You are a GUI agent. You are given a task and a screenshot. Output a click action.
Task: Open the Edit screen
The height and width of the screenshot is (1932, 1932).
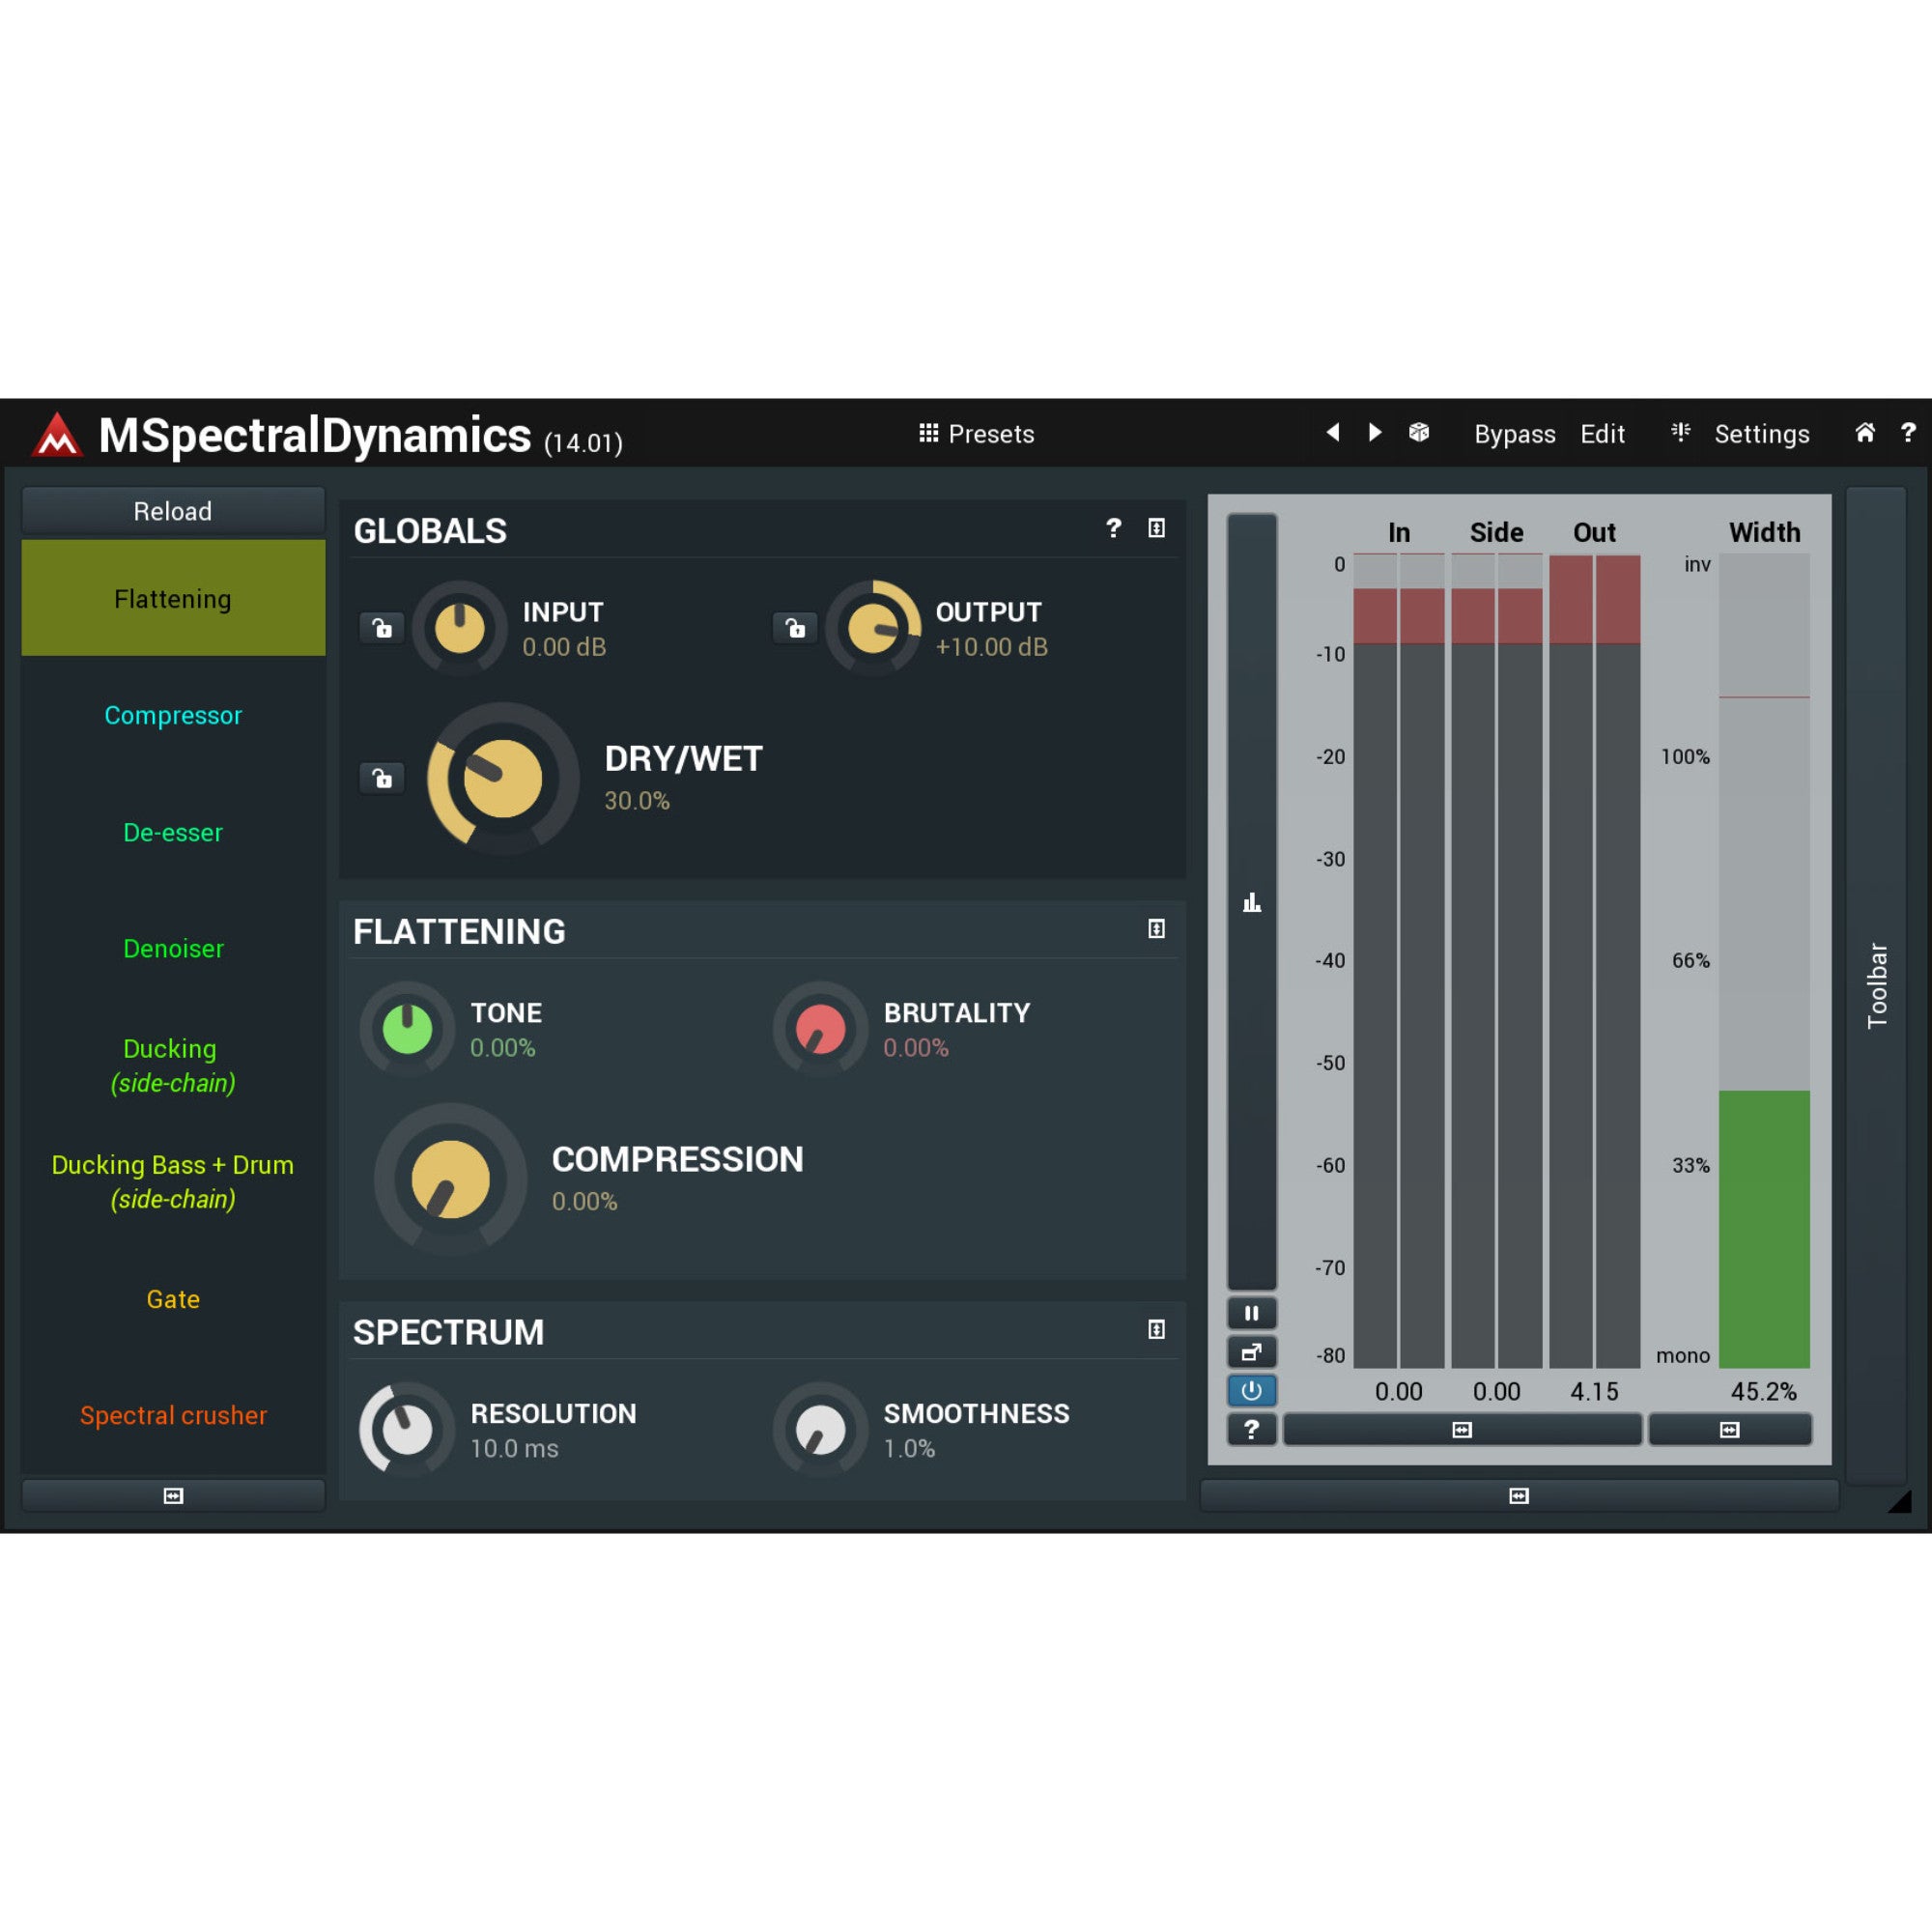[x=1602, y=433]
